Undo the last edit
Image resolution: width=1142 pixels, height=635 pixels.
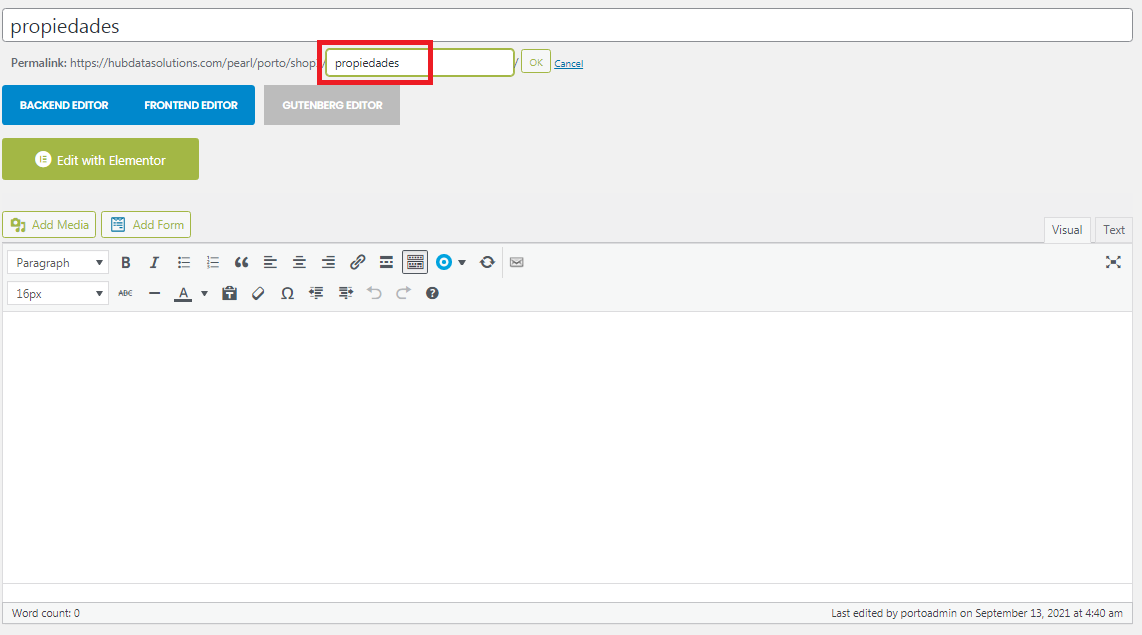[374, 293]
